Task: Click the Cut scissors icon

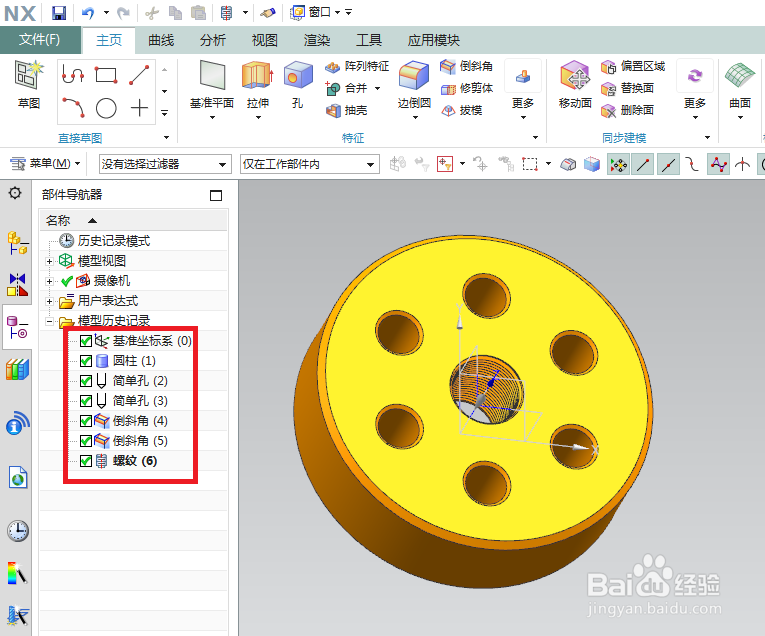Action: [x=152, y=13]
